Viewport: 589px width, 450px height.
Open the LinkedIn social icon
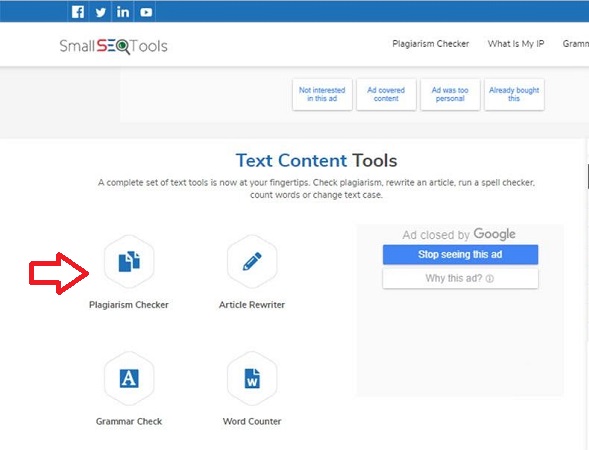(123, 12)
